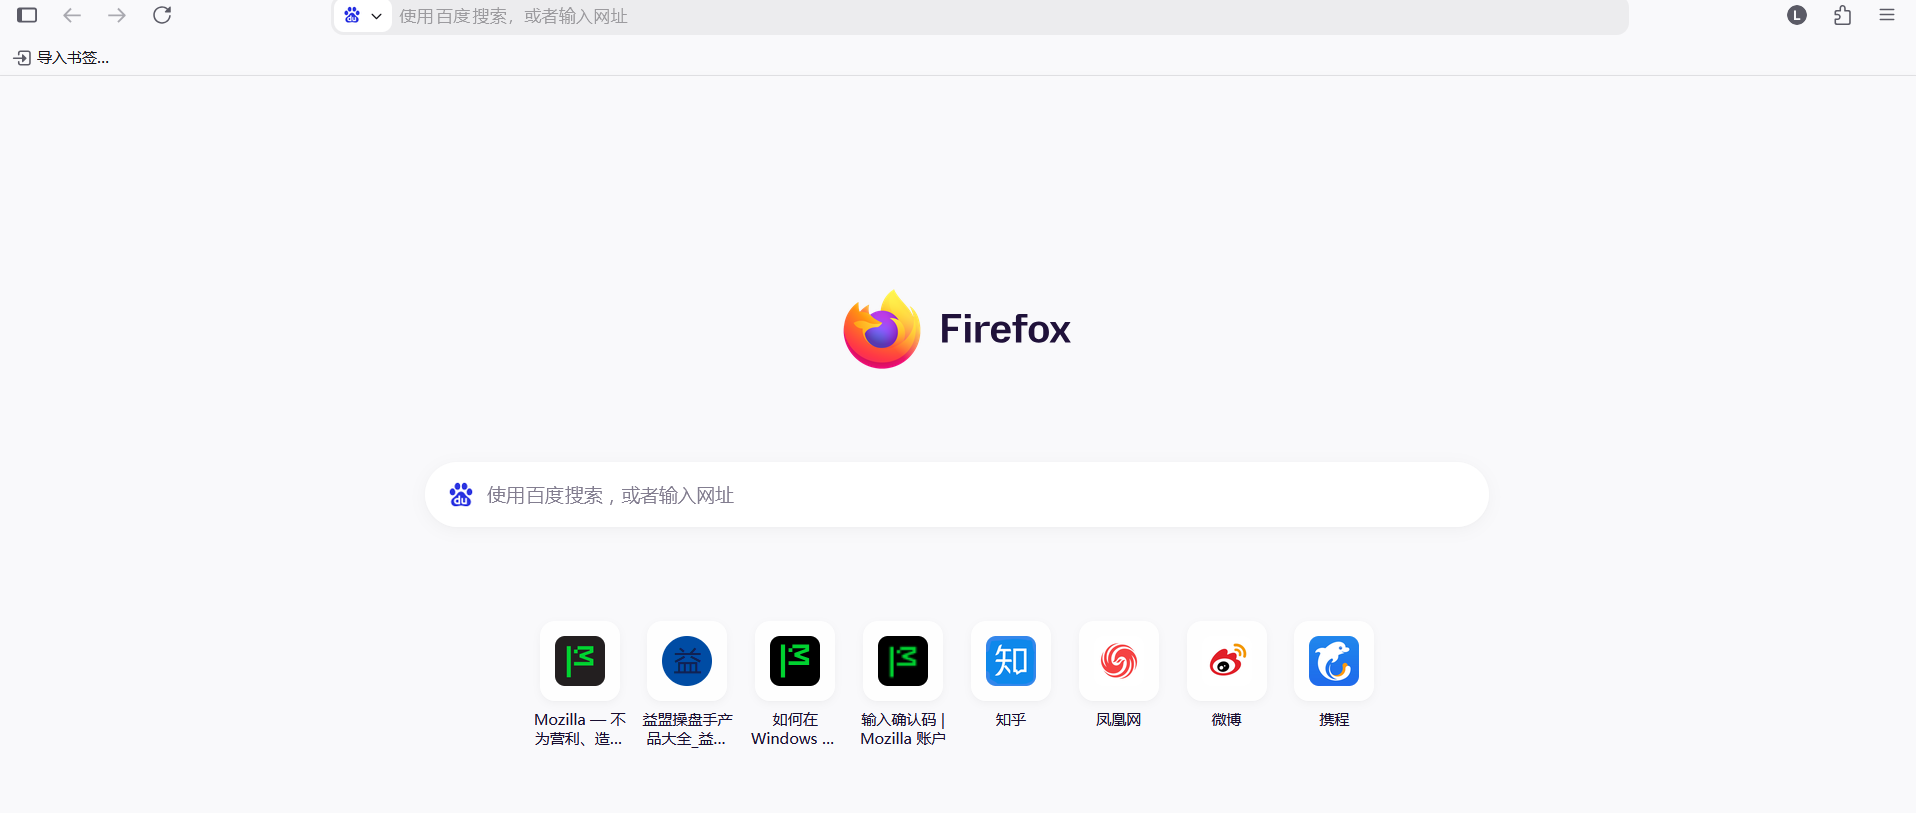The width and height of the screenshot is (1916, 813).
Task: Open the Firefox application hamburger menu
Action: tap(1887, 15)
